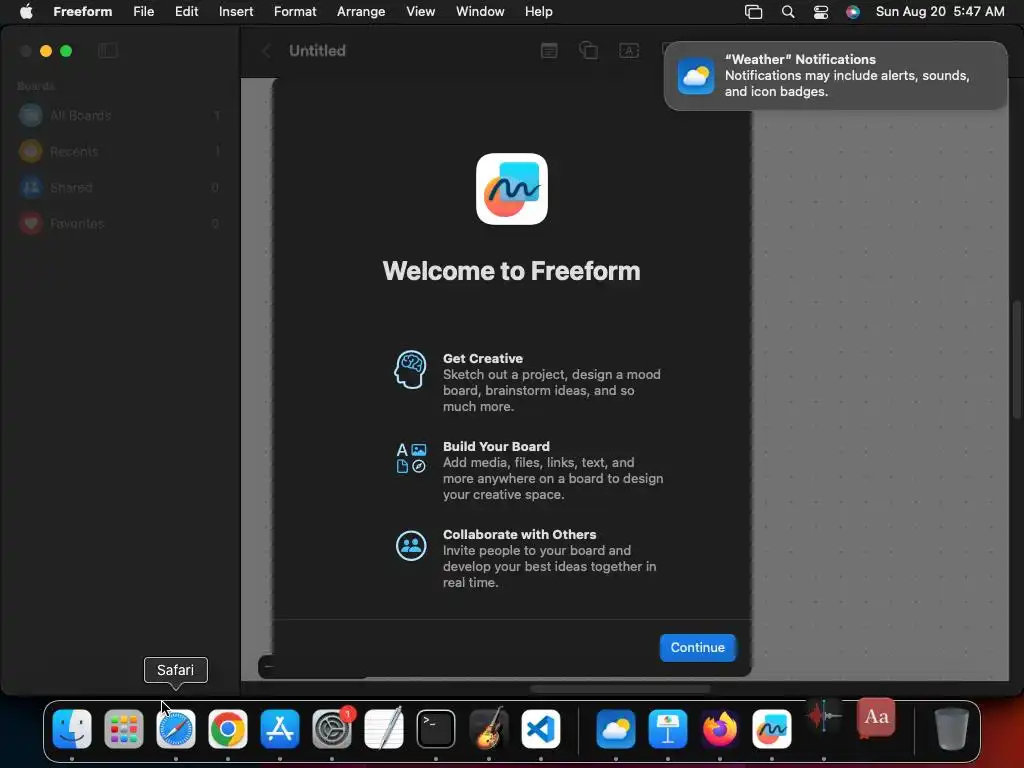Open Finder from the Dock
The image size is (1024, 768).
point(72,729)
